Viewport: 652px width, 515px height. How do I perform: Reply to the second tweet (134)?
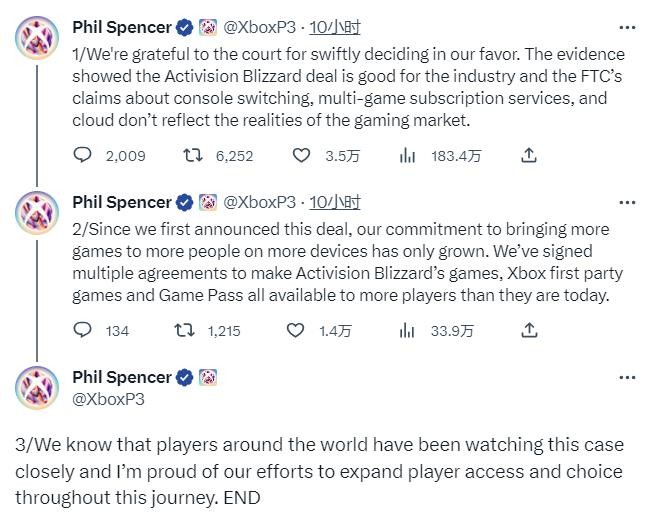pyautogui.click(x=84, y=330)
